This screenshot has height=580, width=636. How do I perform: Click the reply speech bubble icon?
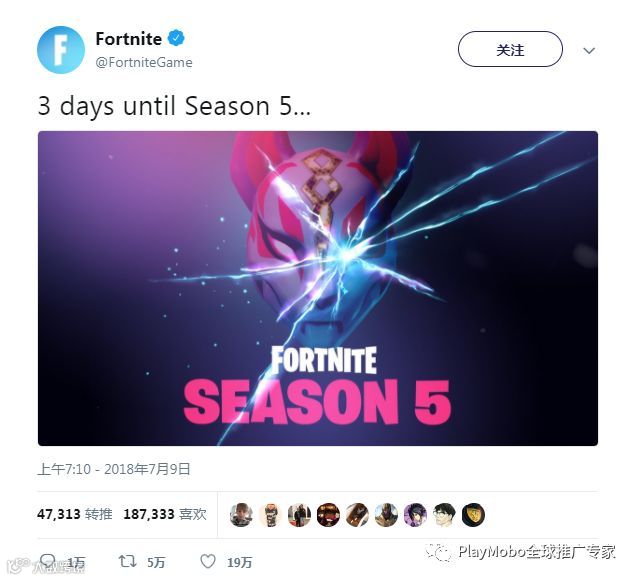click(49, 561)
